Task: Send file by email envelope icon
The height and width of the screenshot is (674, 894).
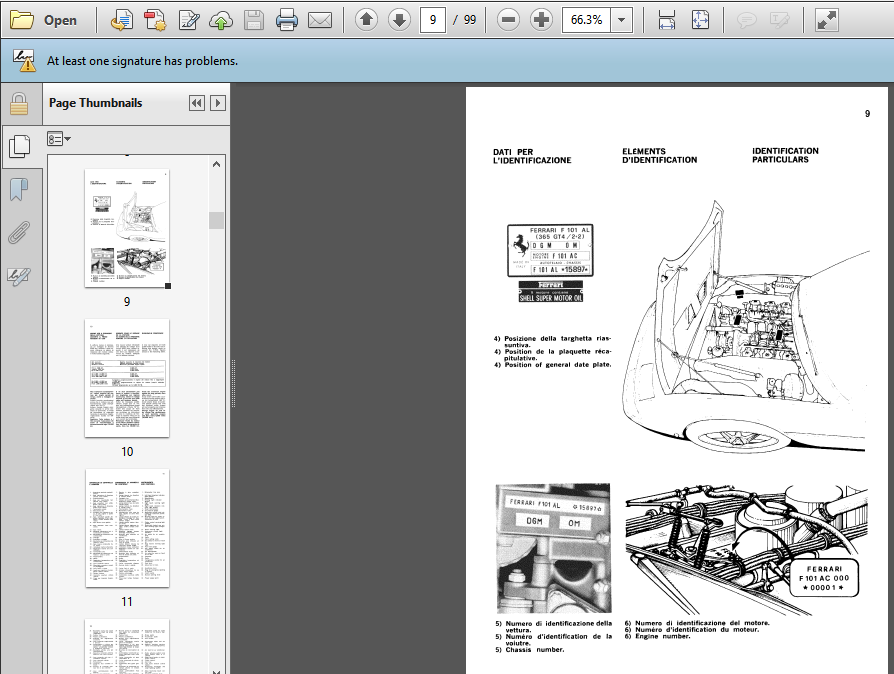Action: 320,21
